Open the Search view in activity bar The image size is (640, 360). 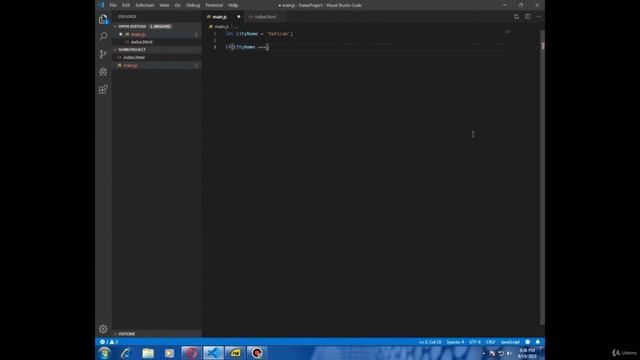tap(103, 36)
